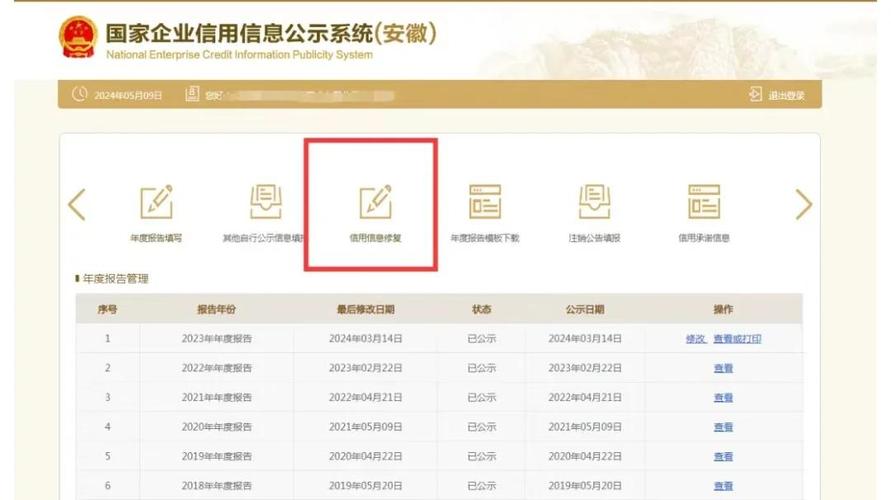
Task: Click the 报告年份 column header
Action: [x=216, y=309]
